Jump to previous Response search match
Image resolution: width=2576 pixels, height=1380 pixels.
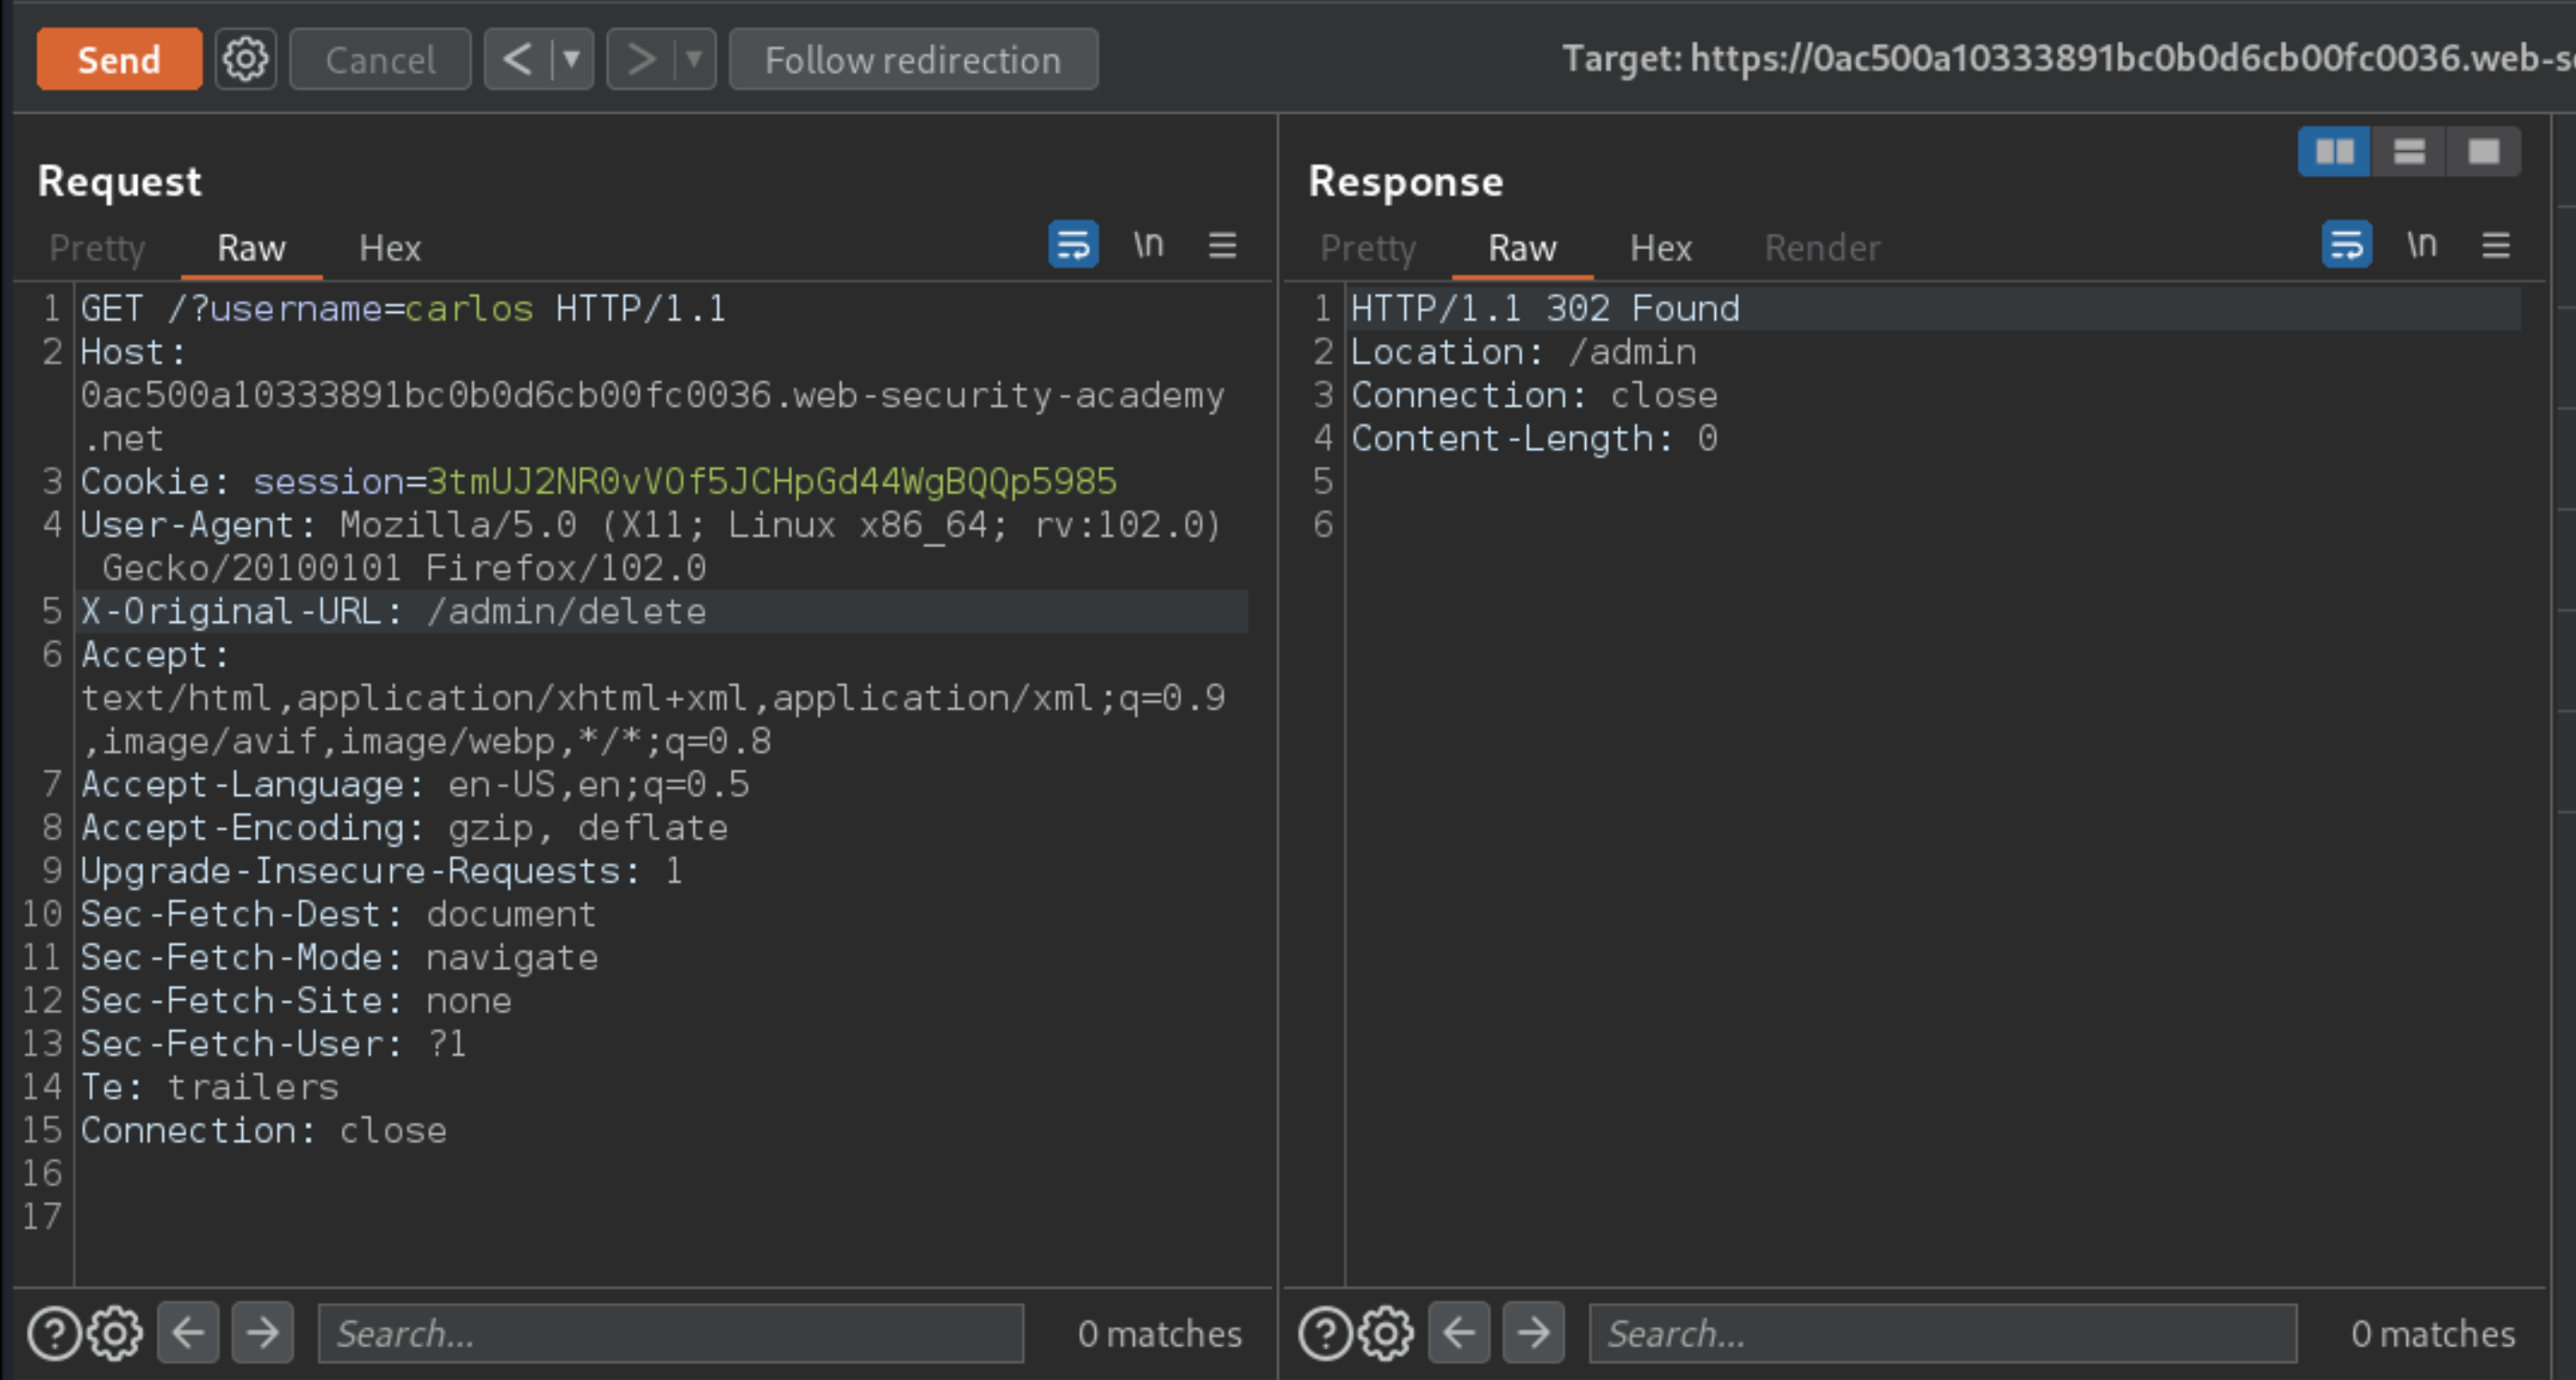1459,1333
